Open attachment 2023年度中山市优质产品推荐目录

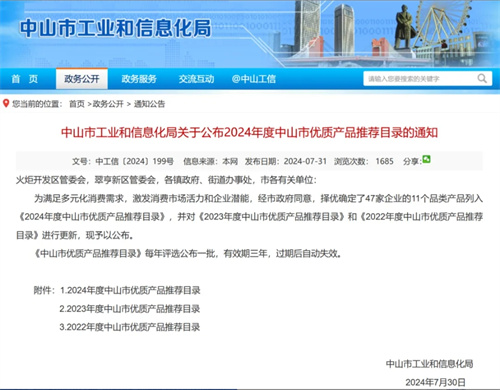(x=130, y=309)
